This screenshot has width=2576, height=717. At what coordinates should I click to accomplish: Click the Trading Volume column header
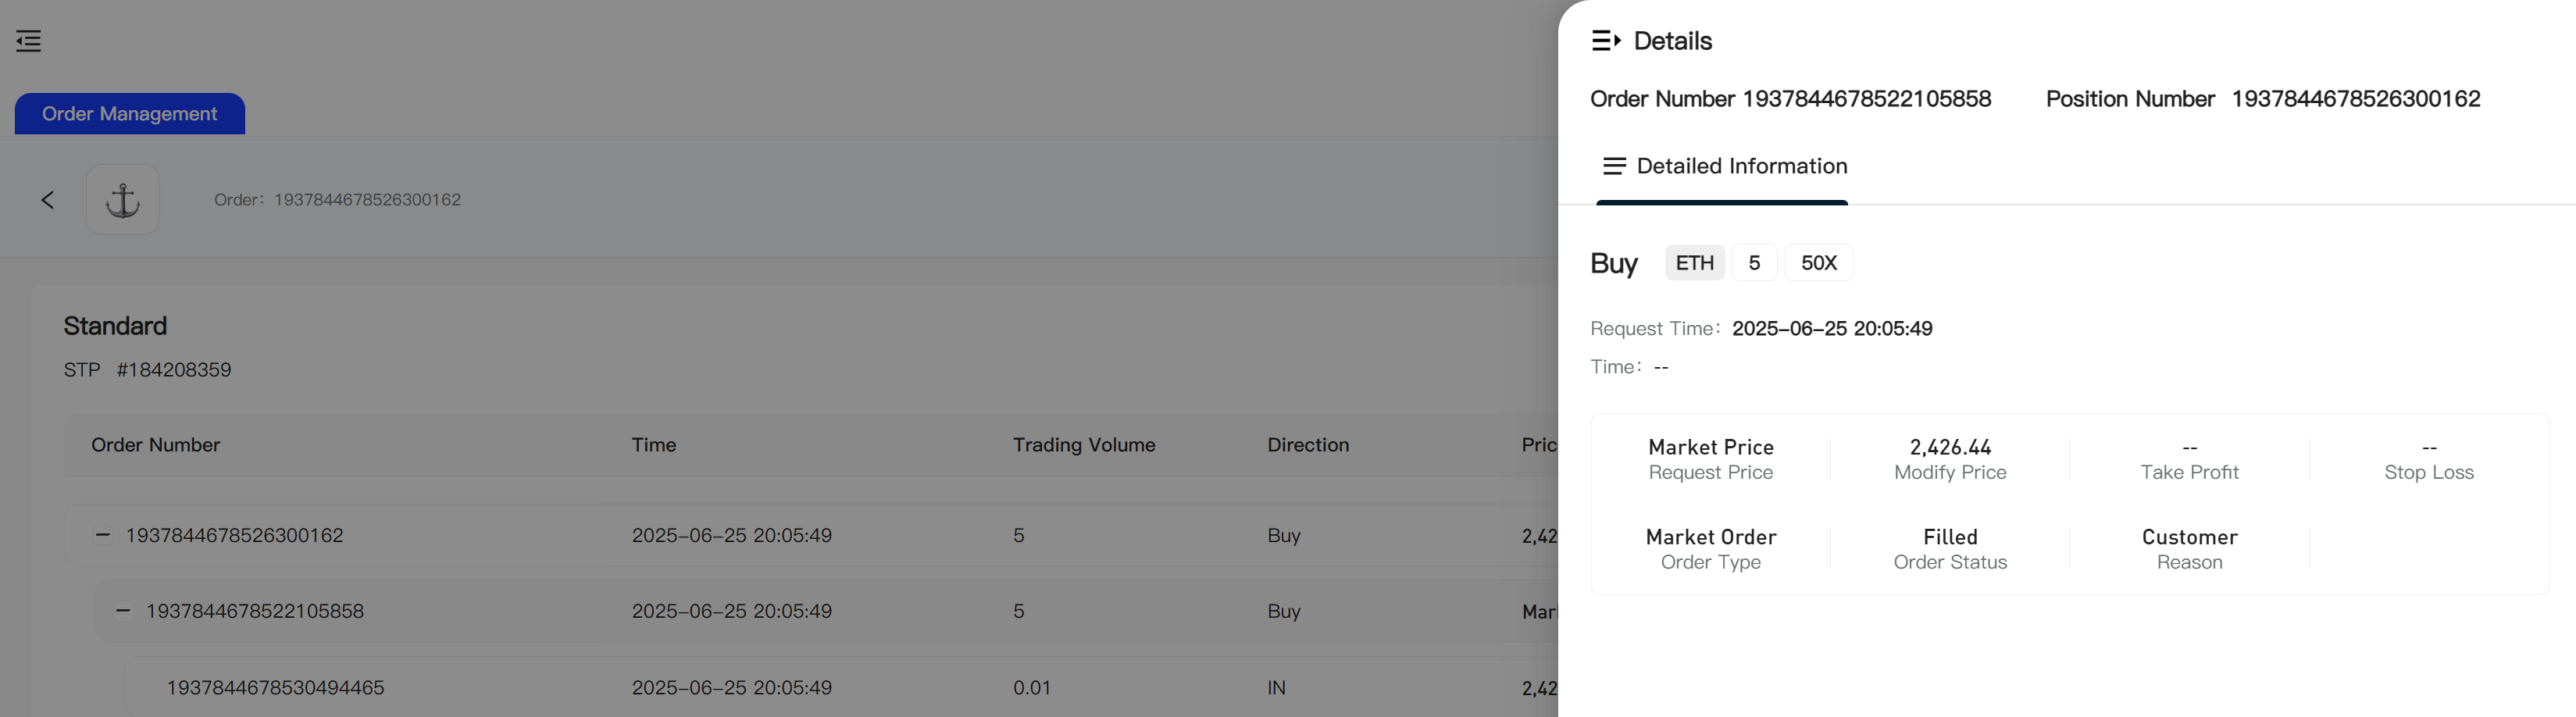click(1083, 445)
